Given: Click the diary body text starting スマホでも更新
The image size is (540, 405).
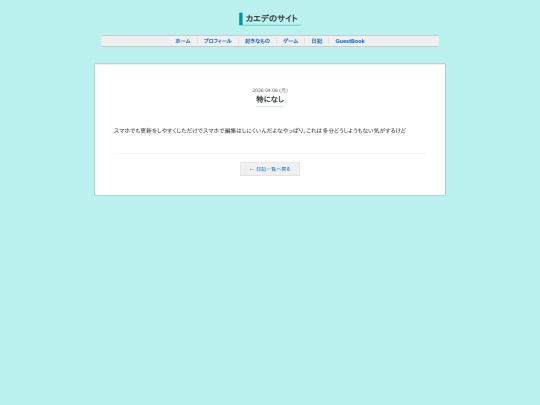Looking at the screenshot, I should [x=260, y=131].
